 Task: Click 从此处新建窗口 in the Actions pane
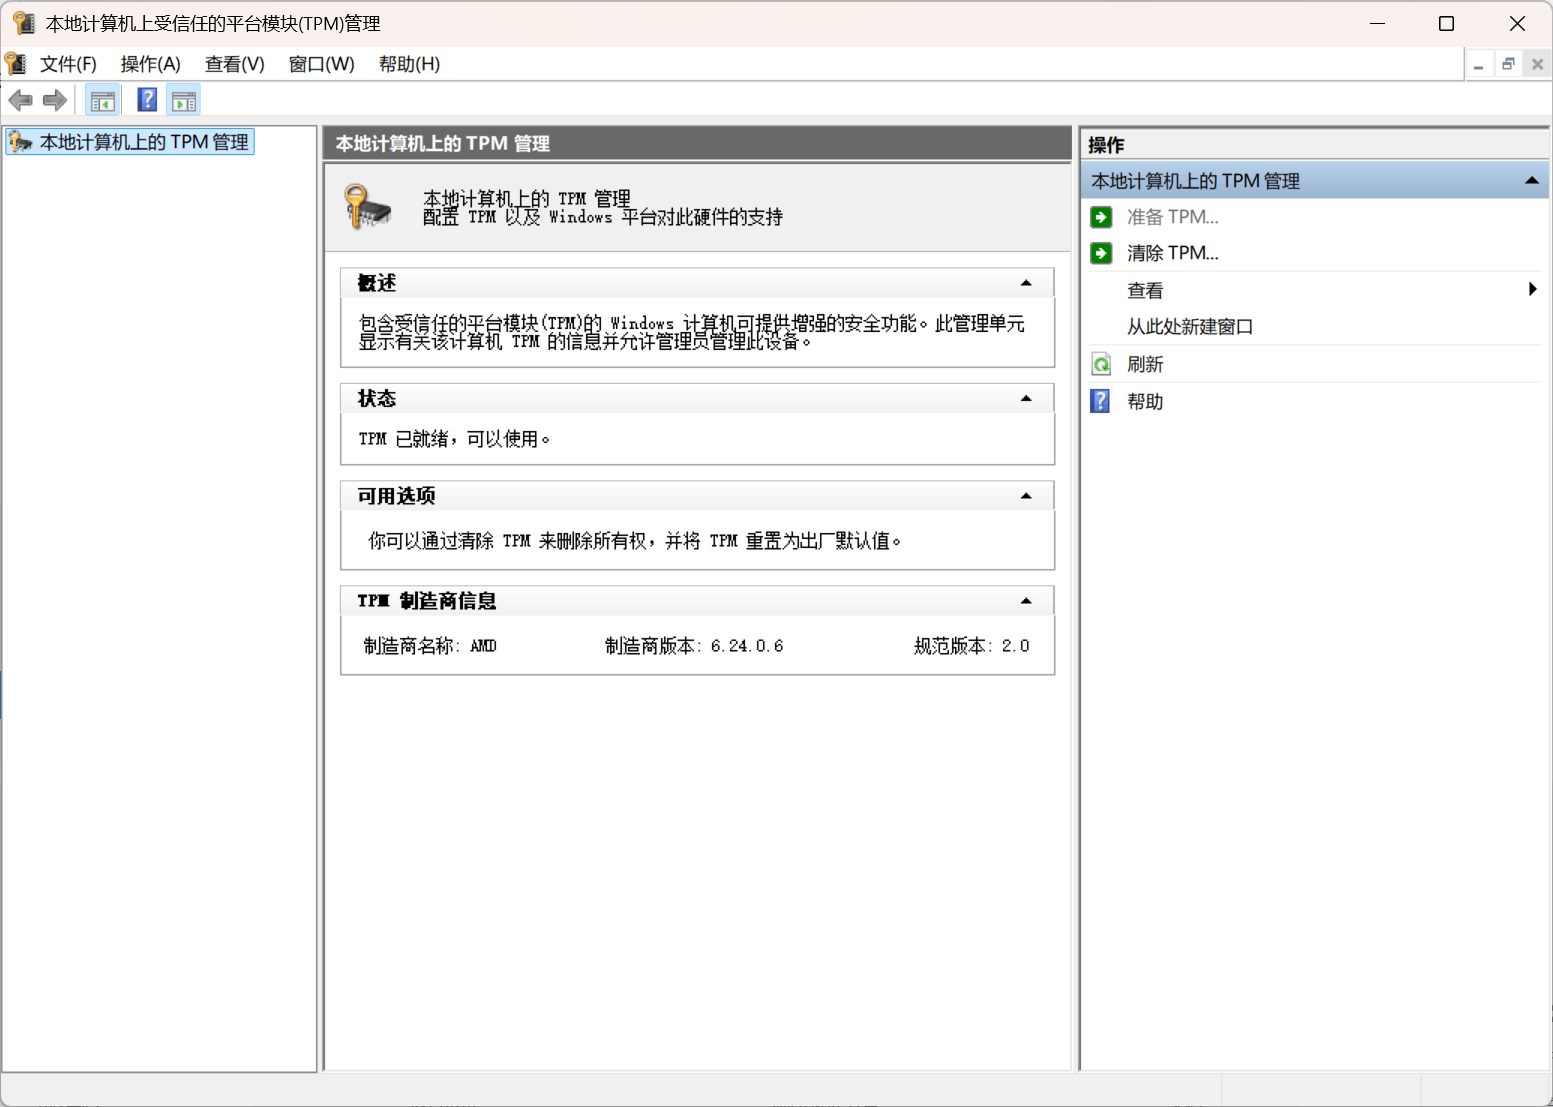click(1190, 326)
